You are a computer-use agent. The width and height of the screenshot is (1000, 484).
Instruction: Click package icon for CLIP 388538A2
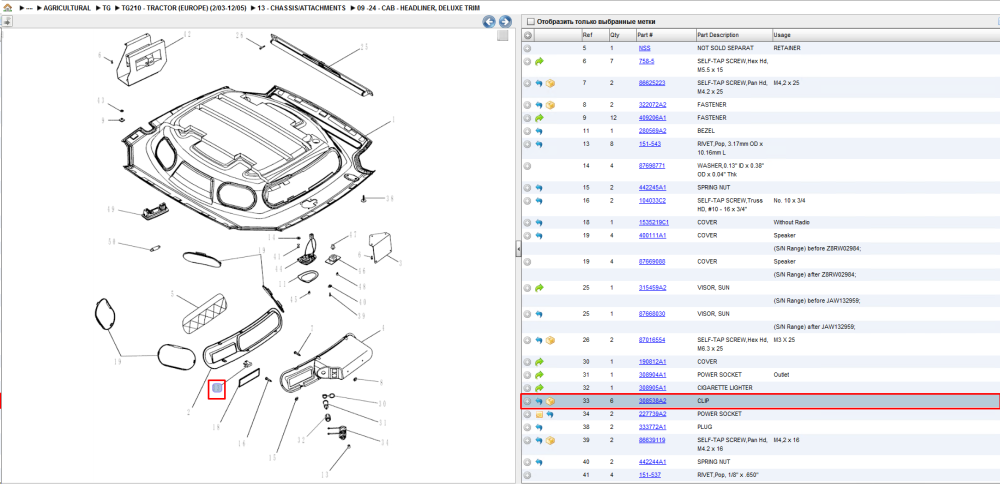pyautogui.click(x=550, y=401)
